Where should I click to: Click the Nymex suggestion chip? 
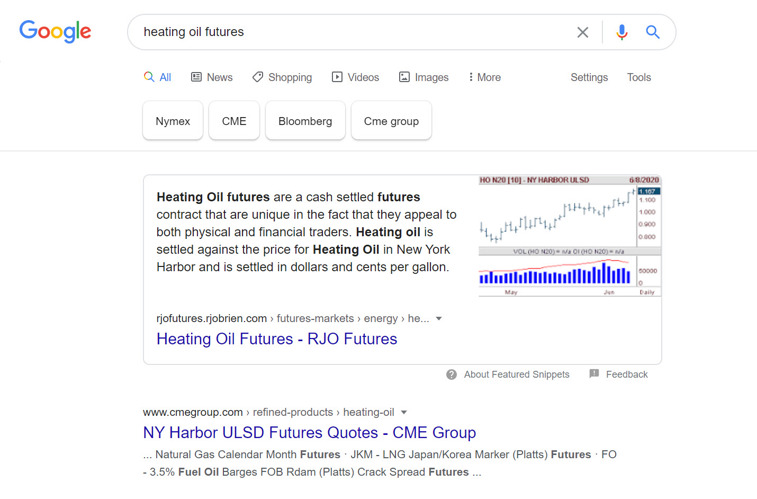173,121
